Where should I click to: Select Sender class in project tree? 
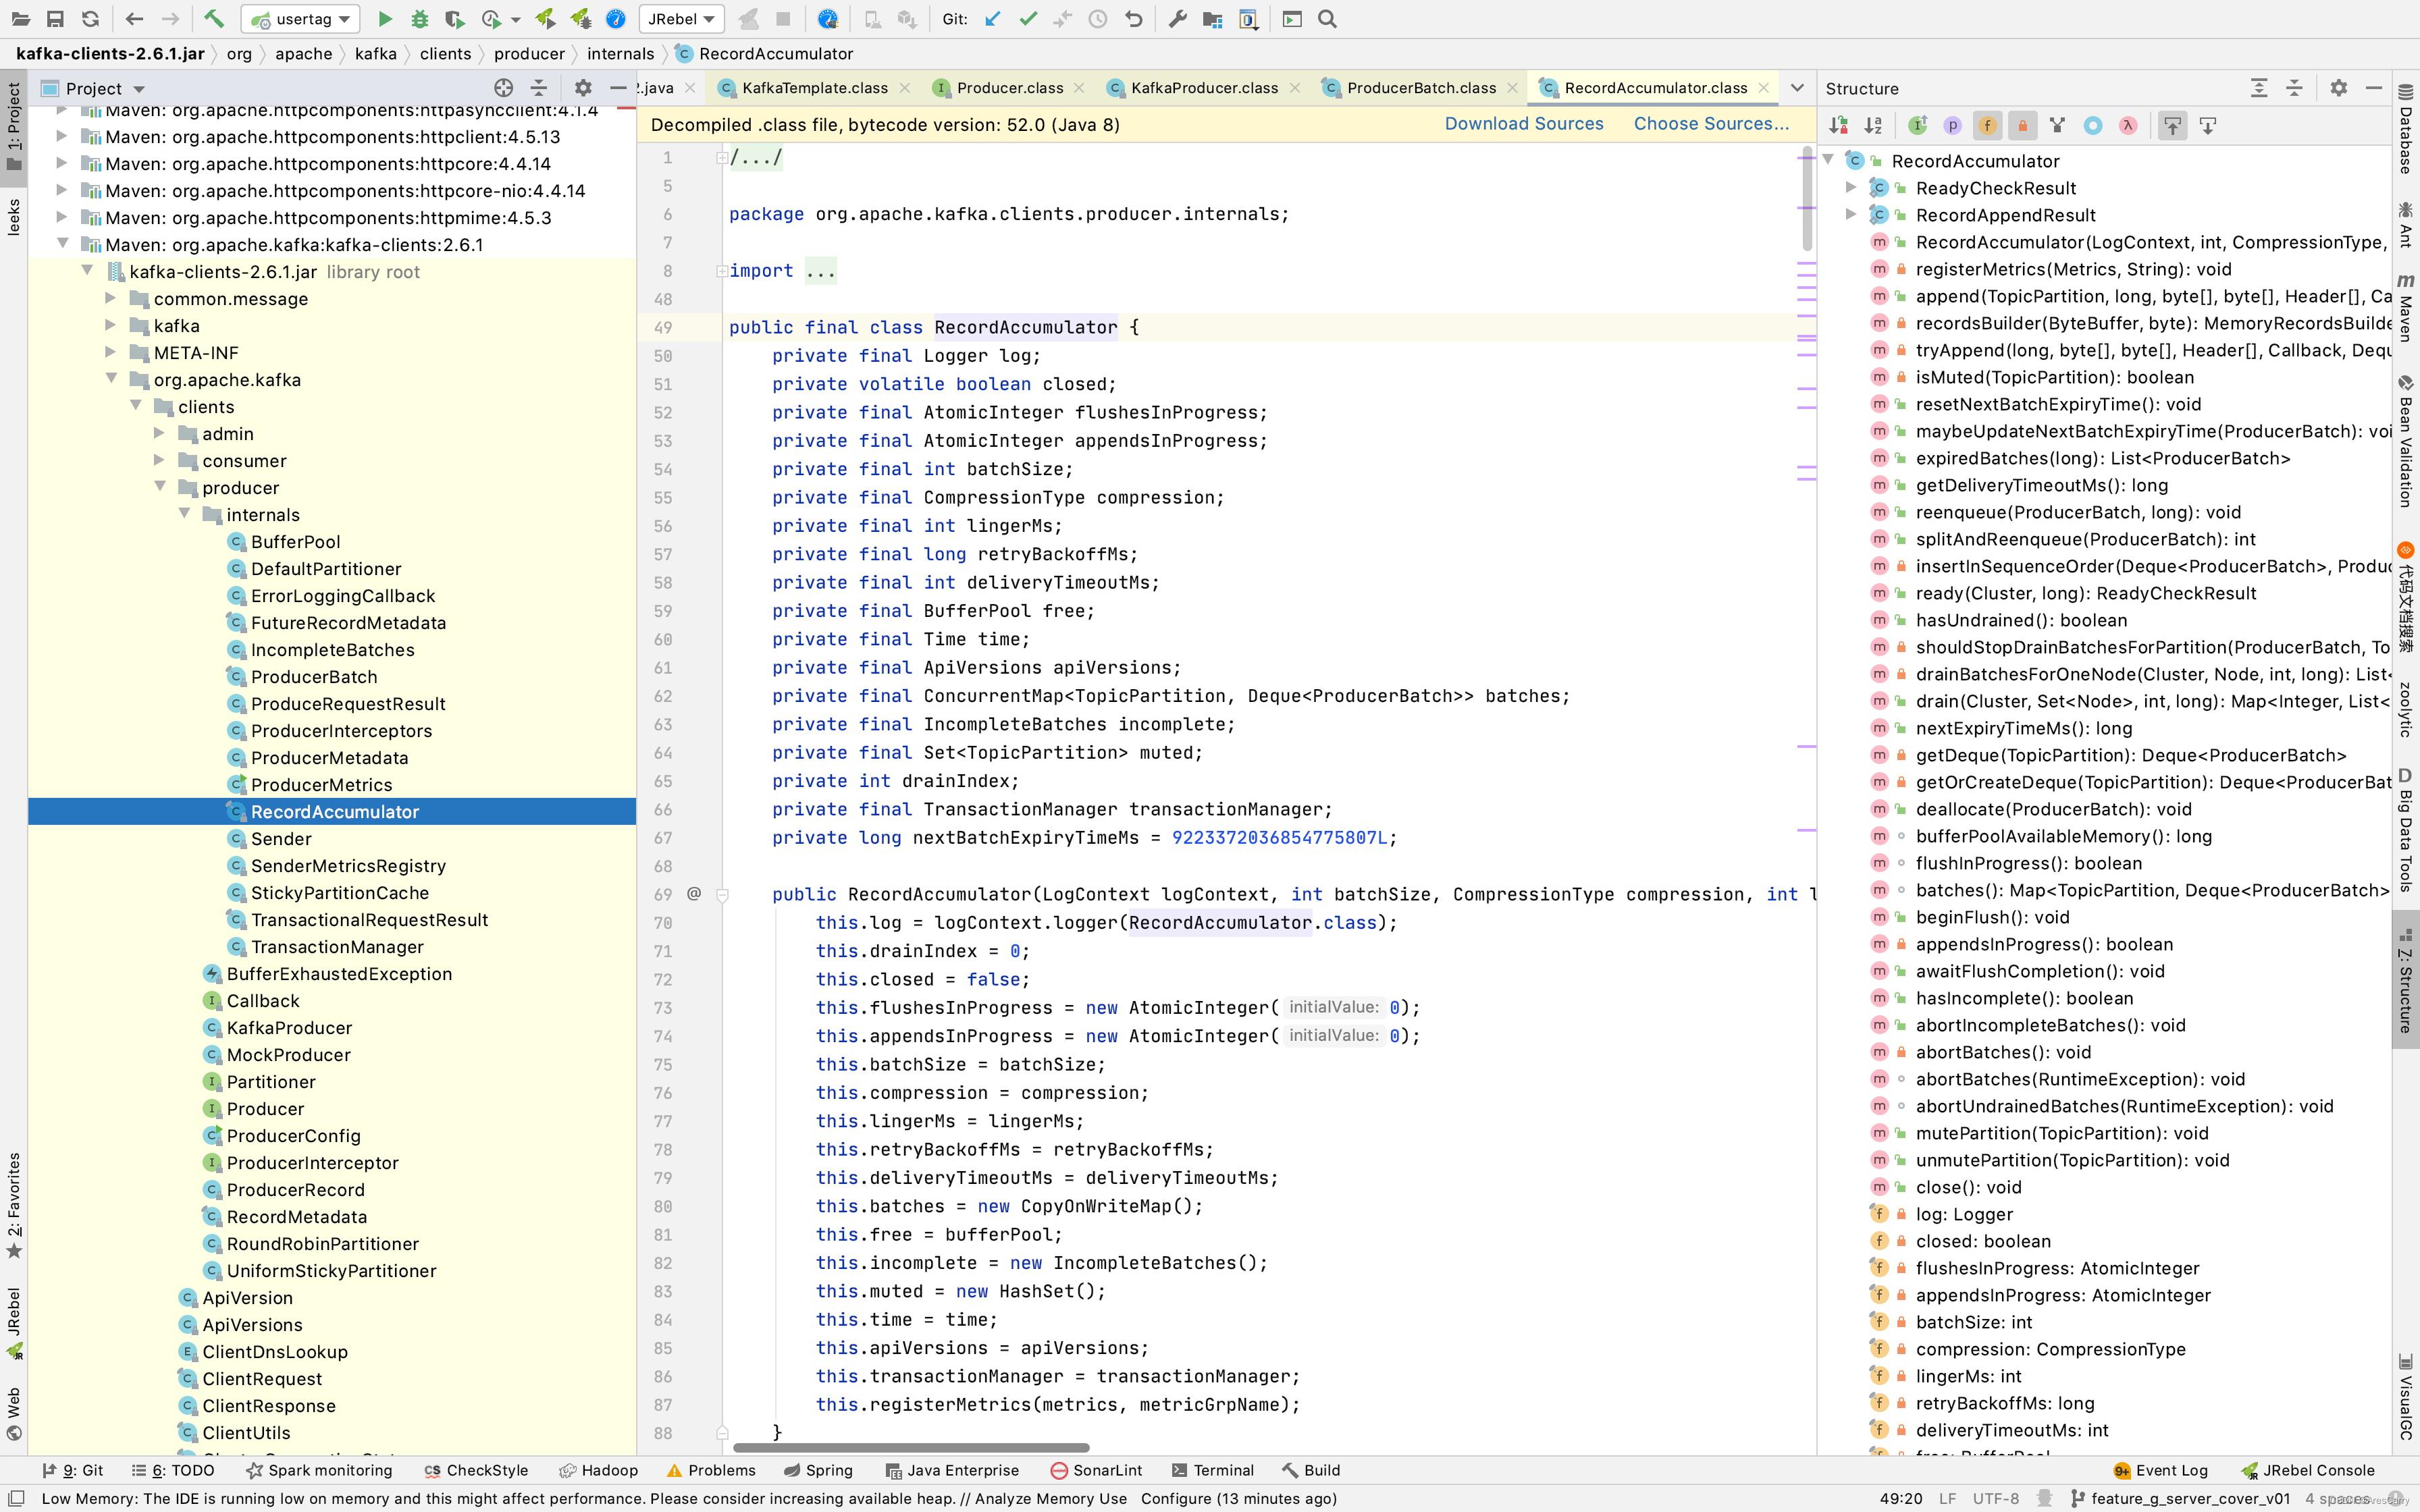click(x=281, y=838)
